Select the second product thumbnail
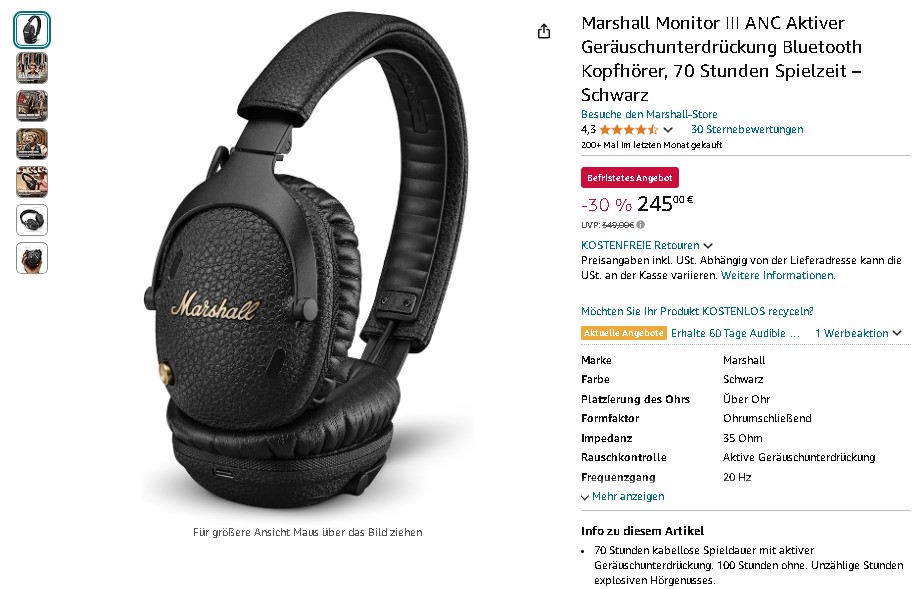This screenshot has width=924, height=589. [32, 68]
